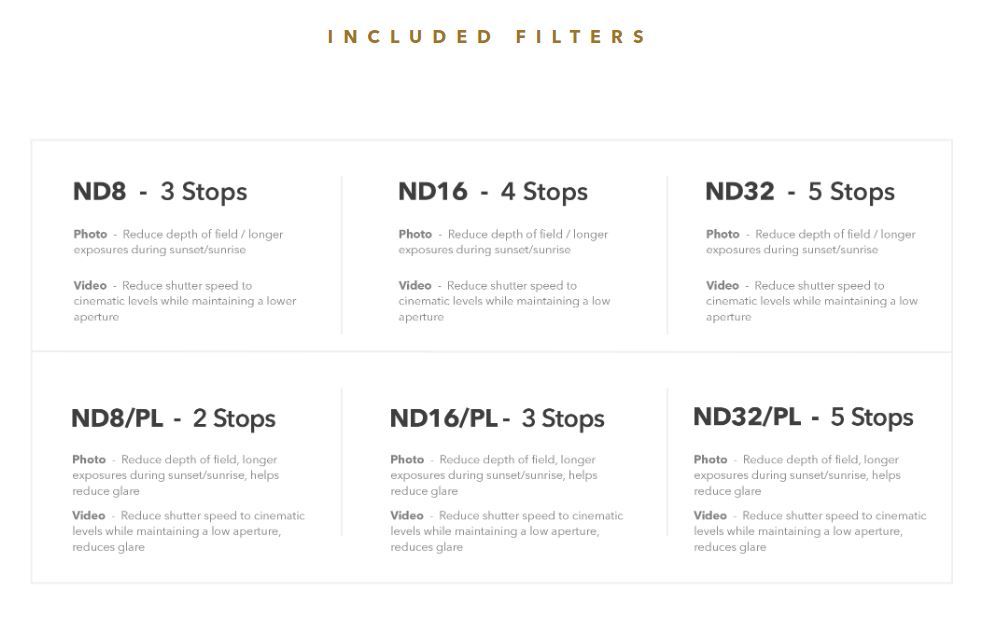Click the Video label under ND32/PL
This screenshot has height=629, width=1004.
[710, 516]
